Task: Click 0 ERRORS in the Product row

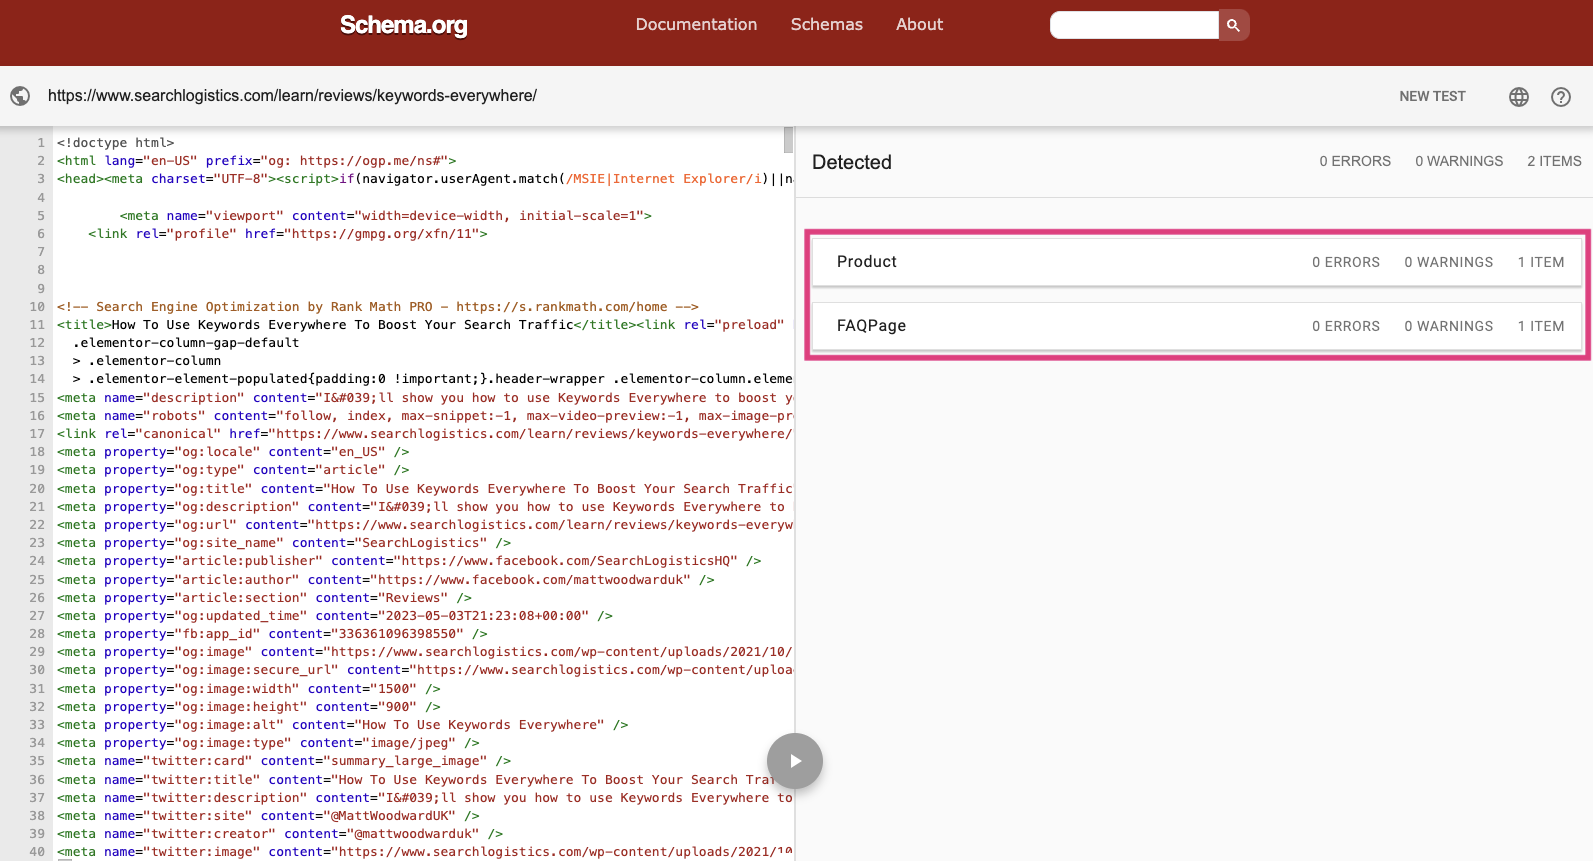Action: (x=1346, y=262)
